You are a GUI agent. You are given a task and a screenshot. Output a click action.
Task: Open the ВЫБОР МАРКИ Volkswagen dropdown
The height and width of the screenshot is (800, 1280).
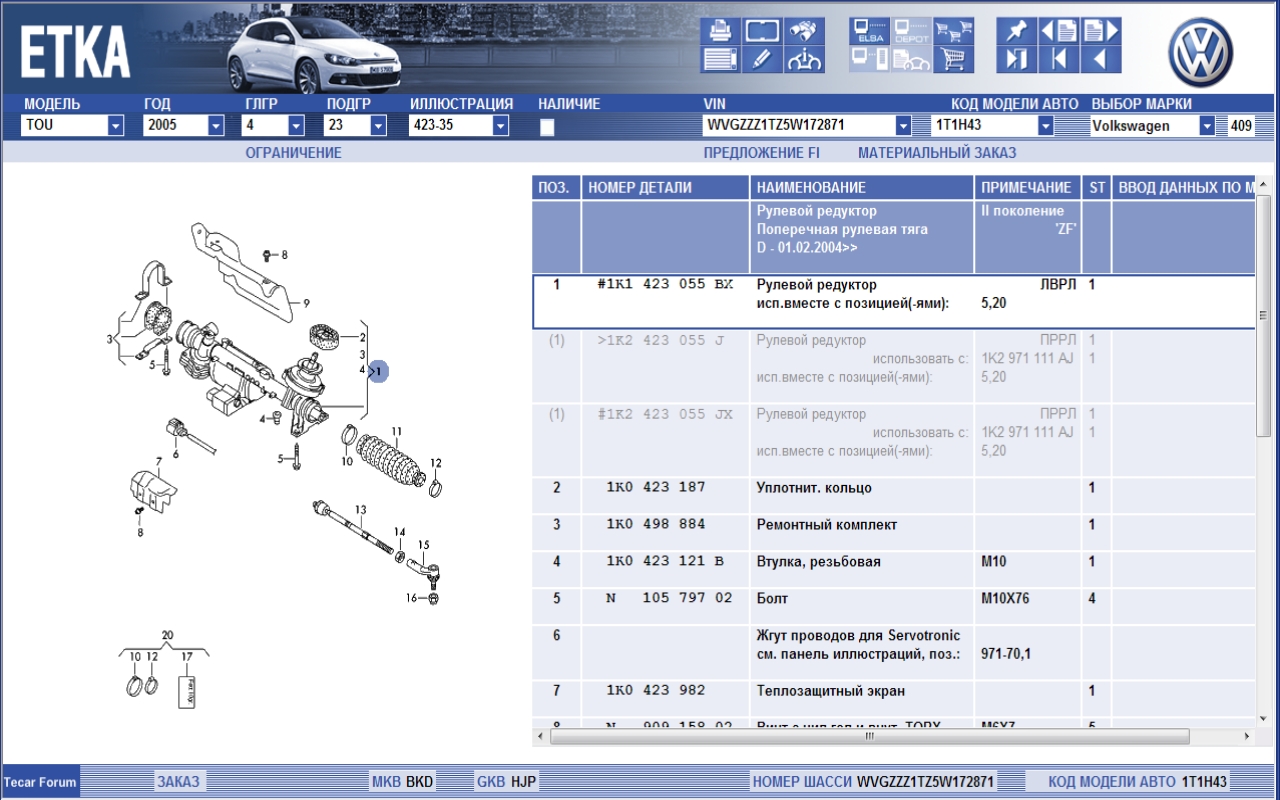tap(1207, 126)
